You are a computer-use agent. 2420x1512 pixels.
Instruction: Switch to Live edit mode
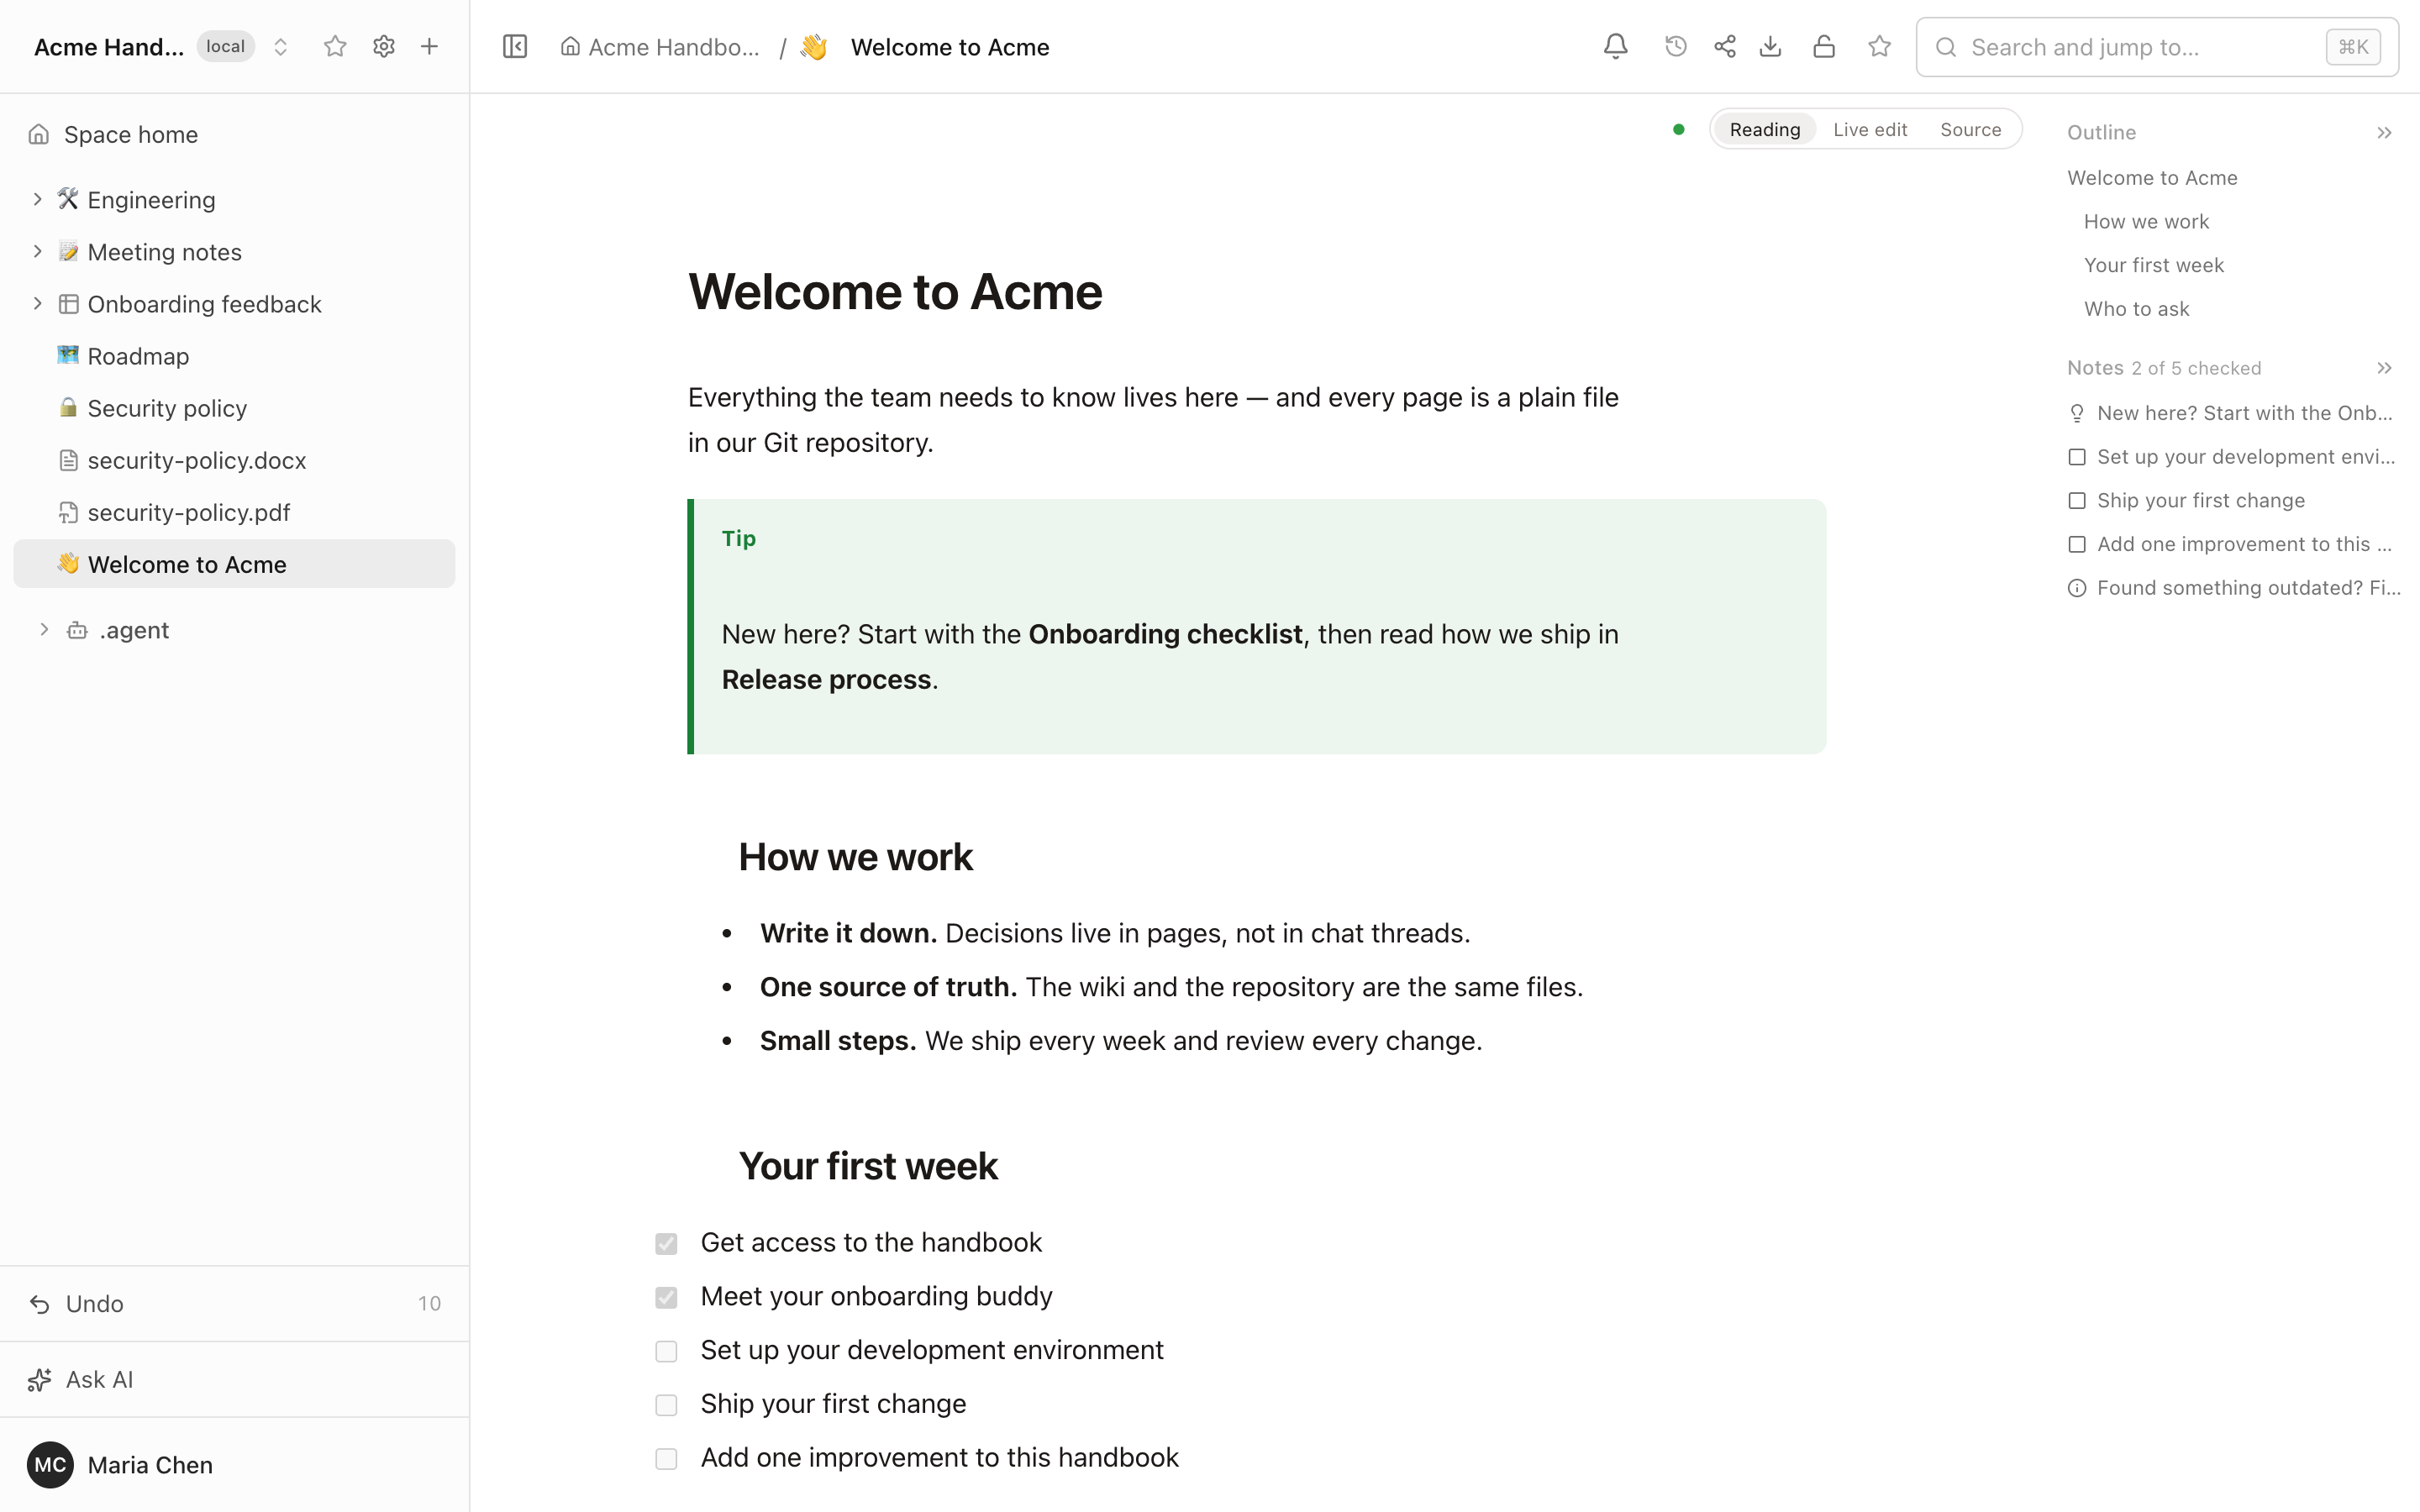[1870, 130]
